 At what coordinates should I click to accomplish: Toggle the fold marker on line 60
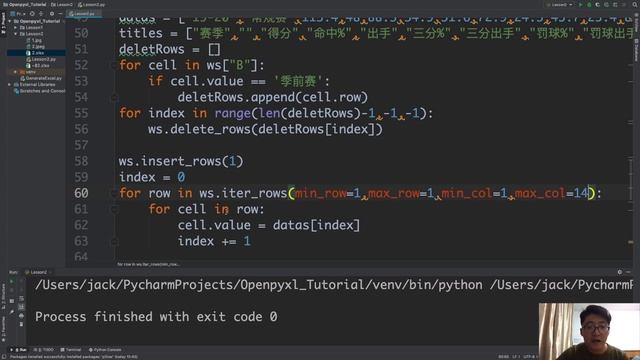pyautogui.click(x=115, y=193)
